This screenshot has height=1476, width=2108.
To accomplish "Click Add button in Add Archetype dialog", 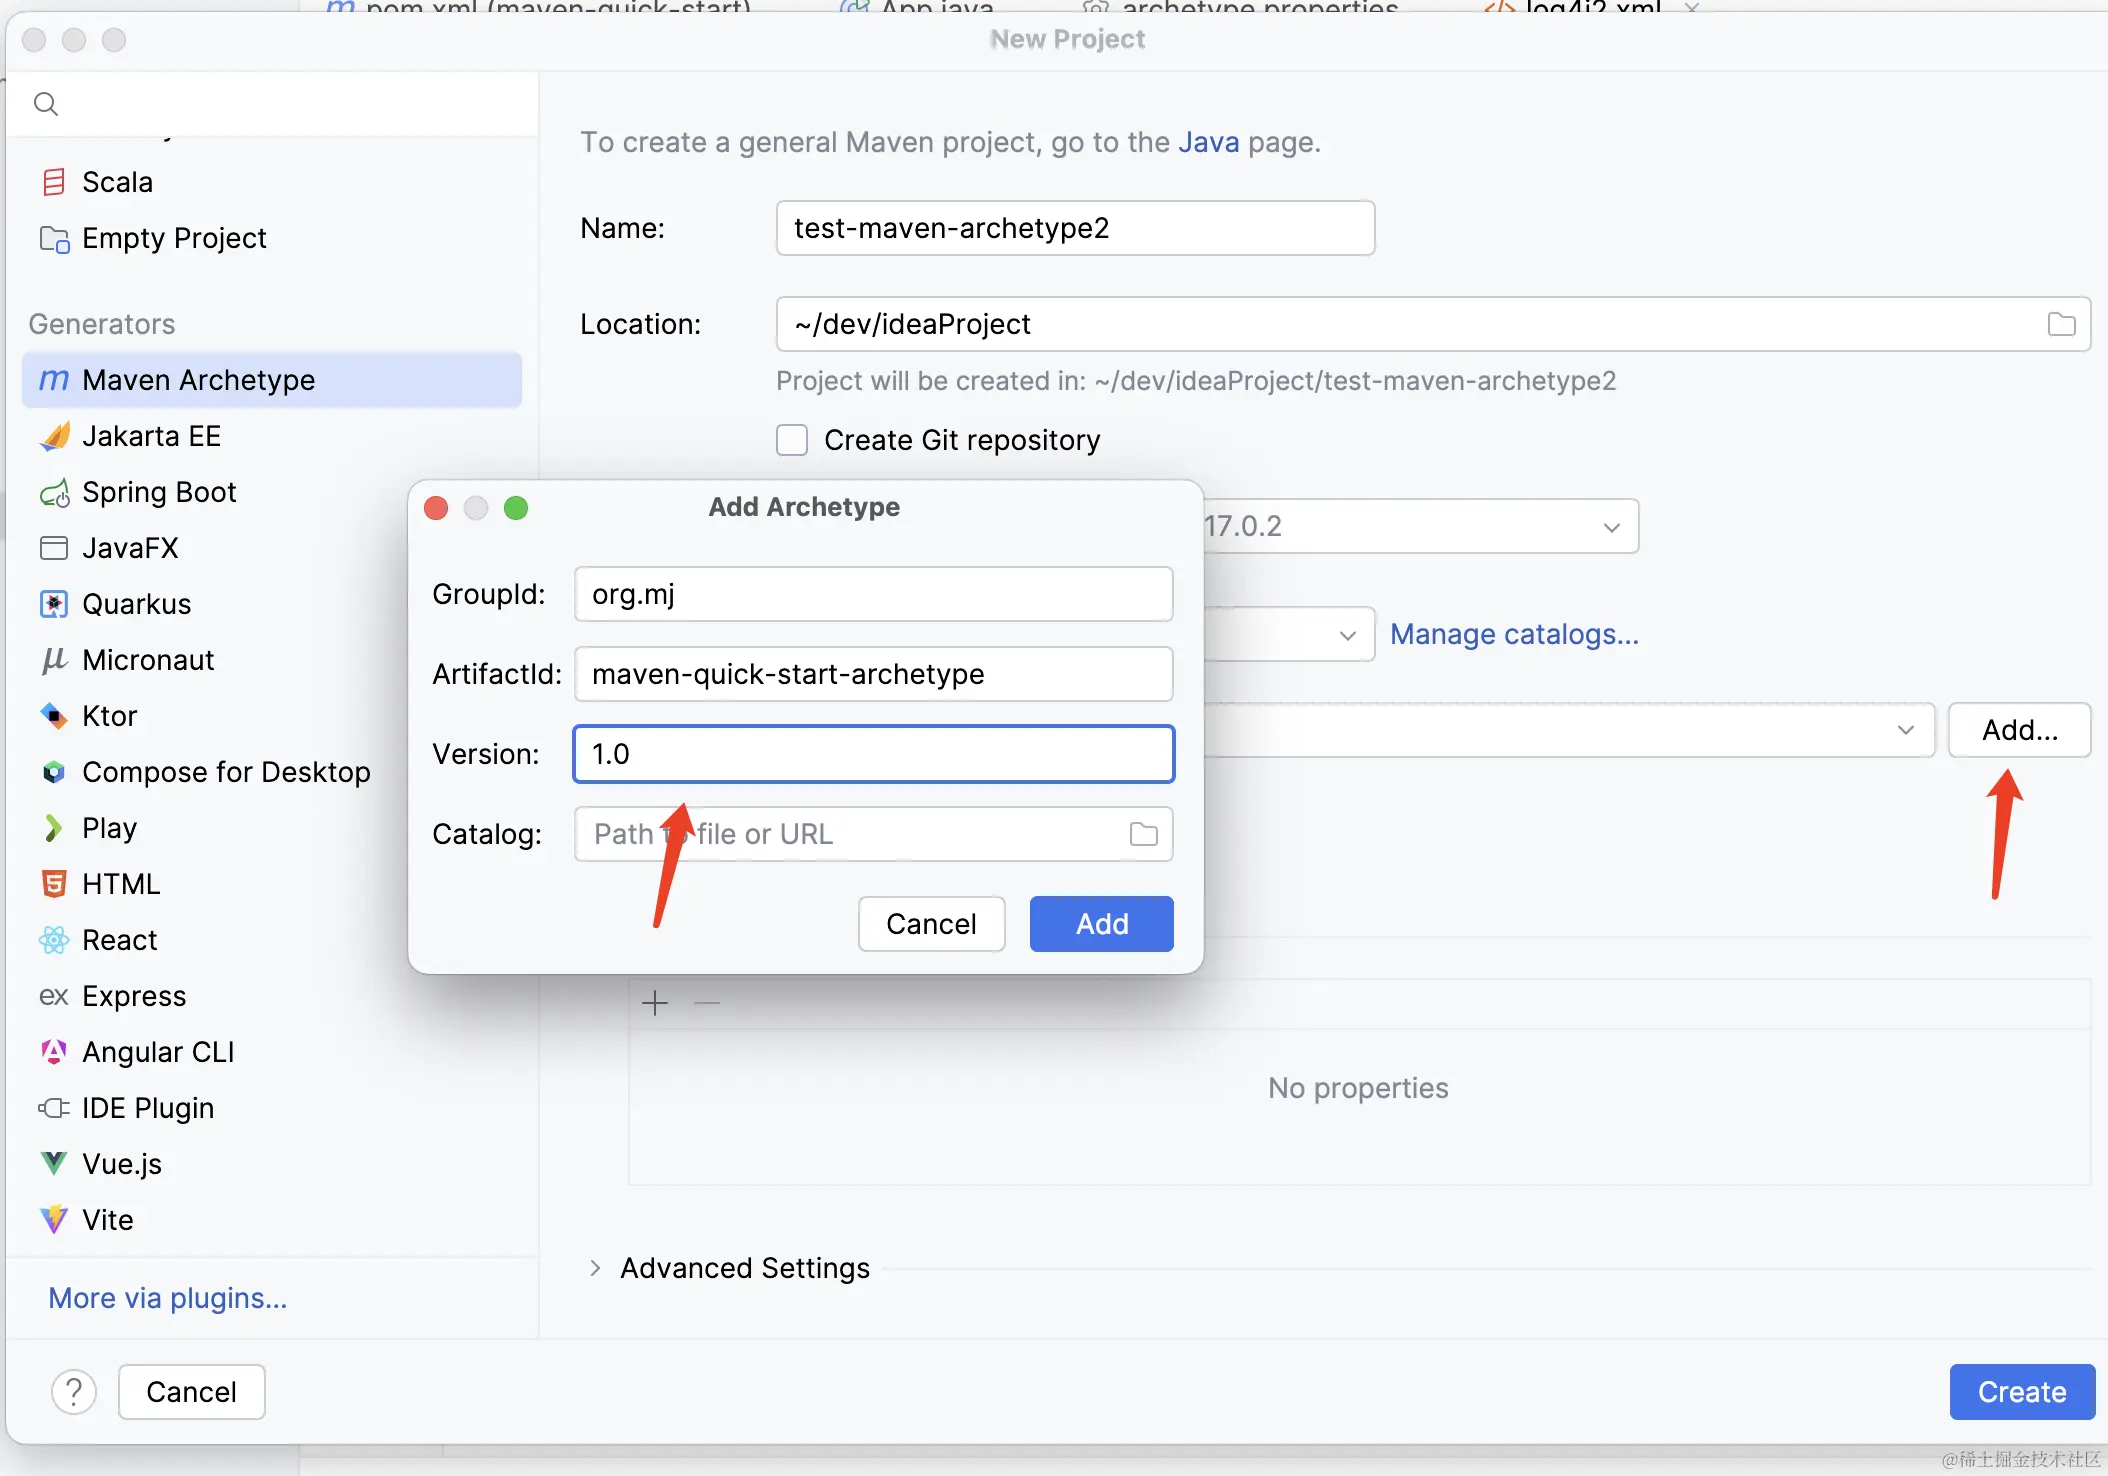I will click(x=1101, y=924).
